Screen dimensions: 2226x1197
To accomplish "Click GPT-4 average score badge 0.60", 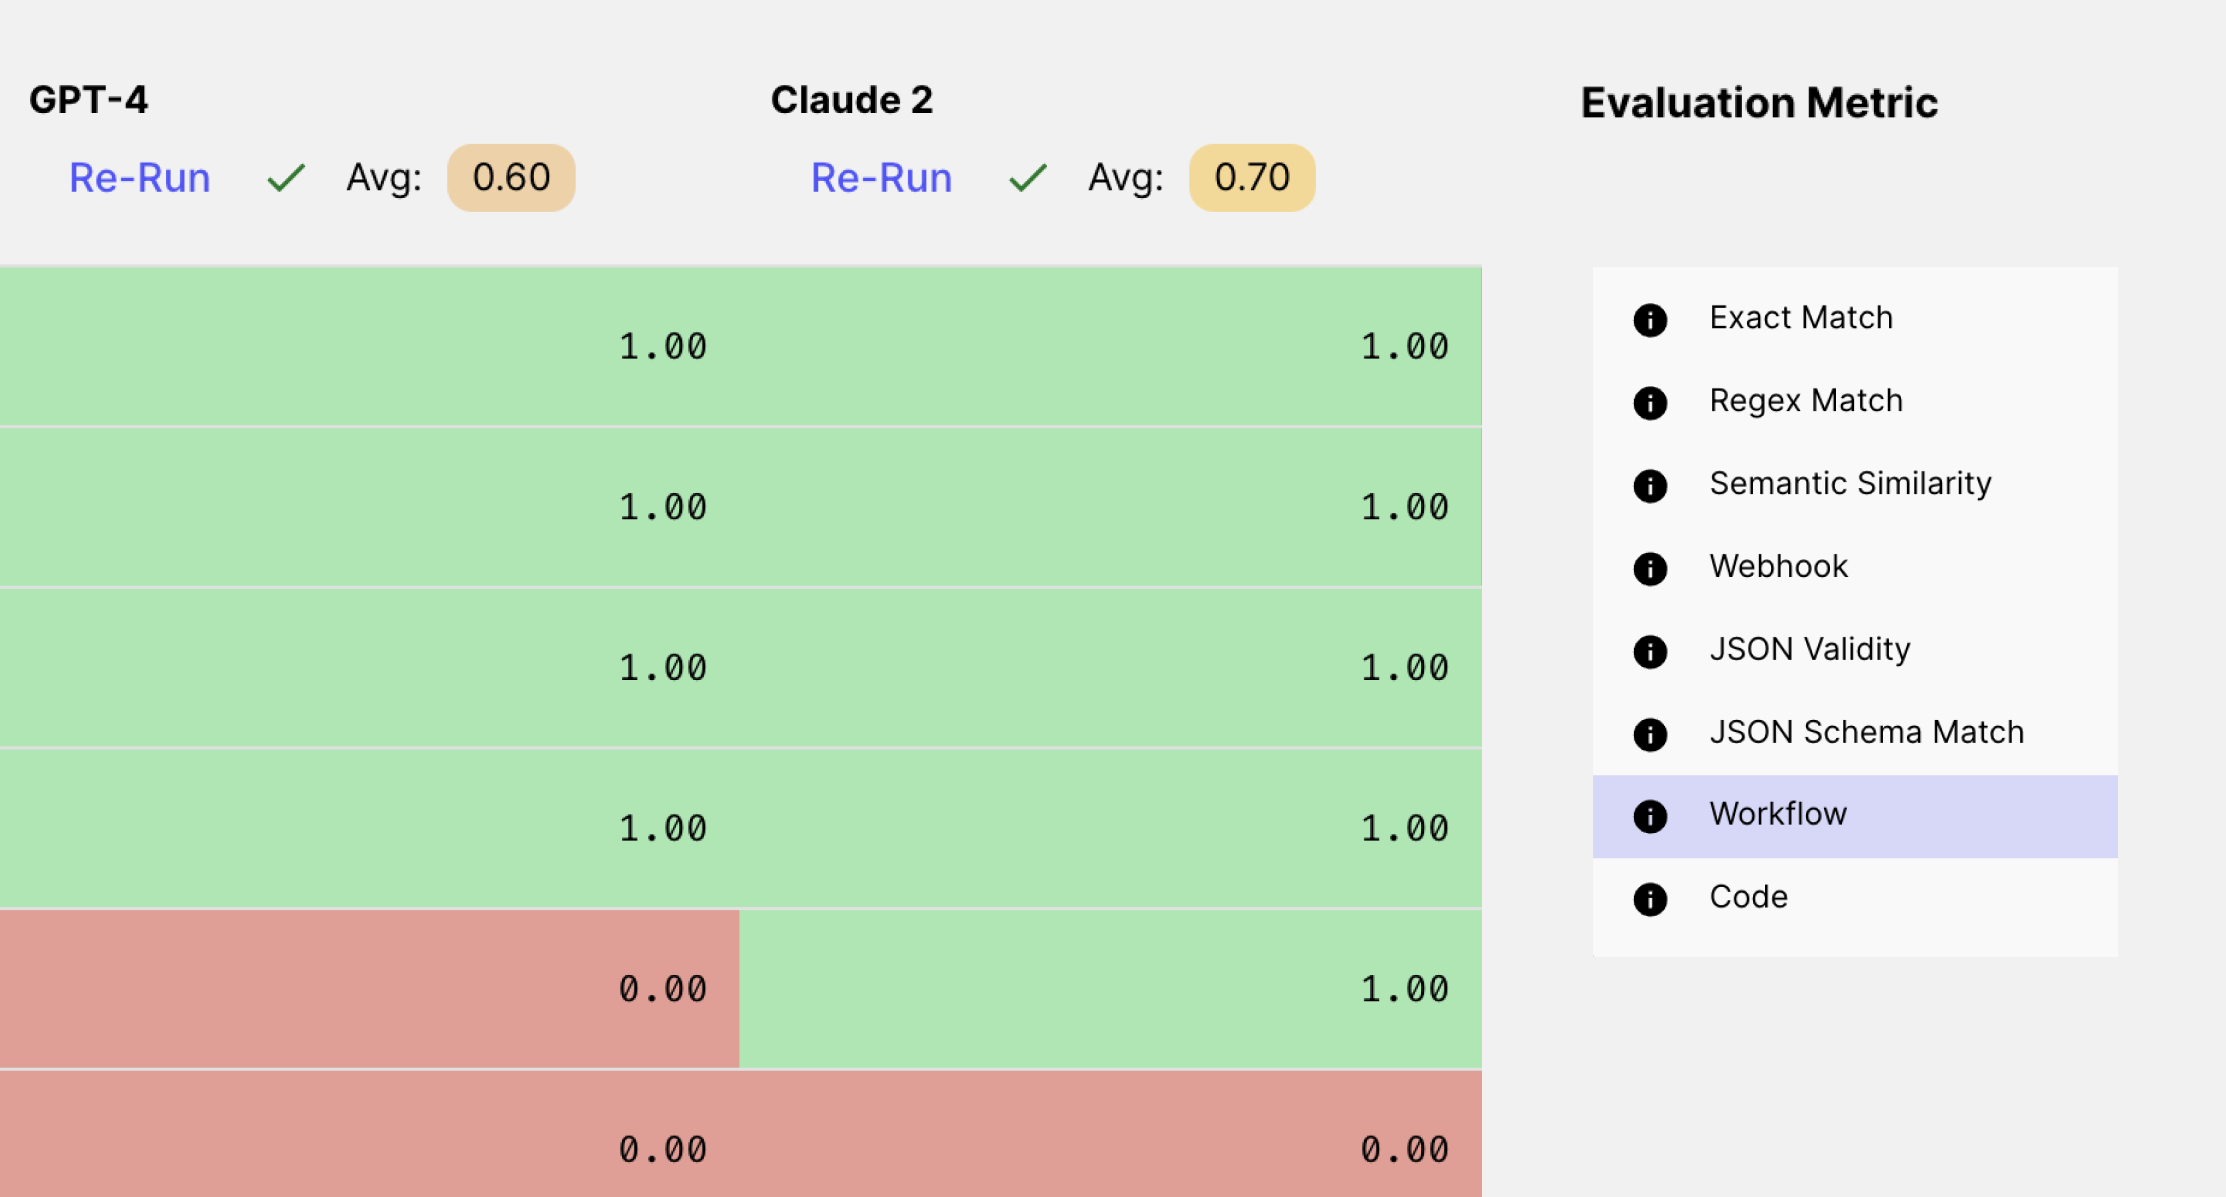I will [x=511, y=178].
